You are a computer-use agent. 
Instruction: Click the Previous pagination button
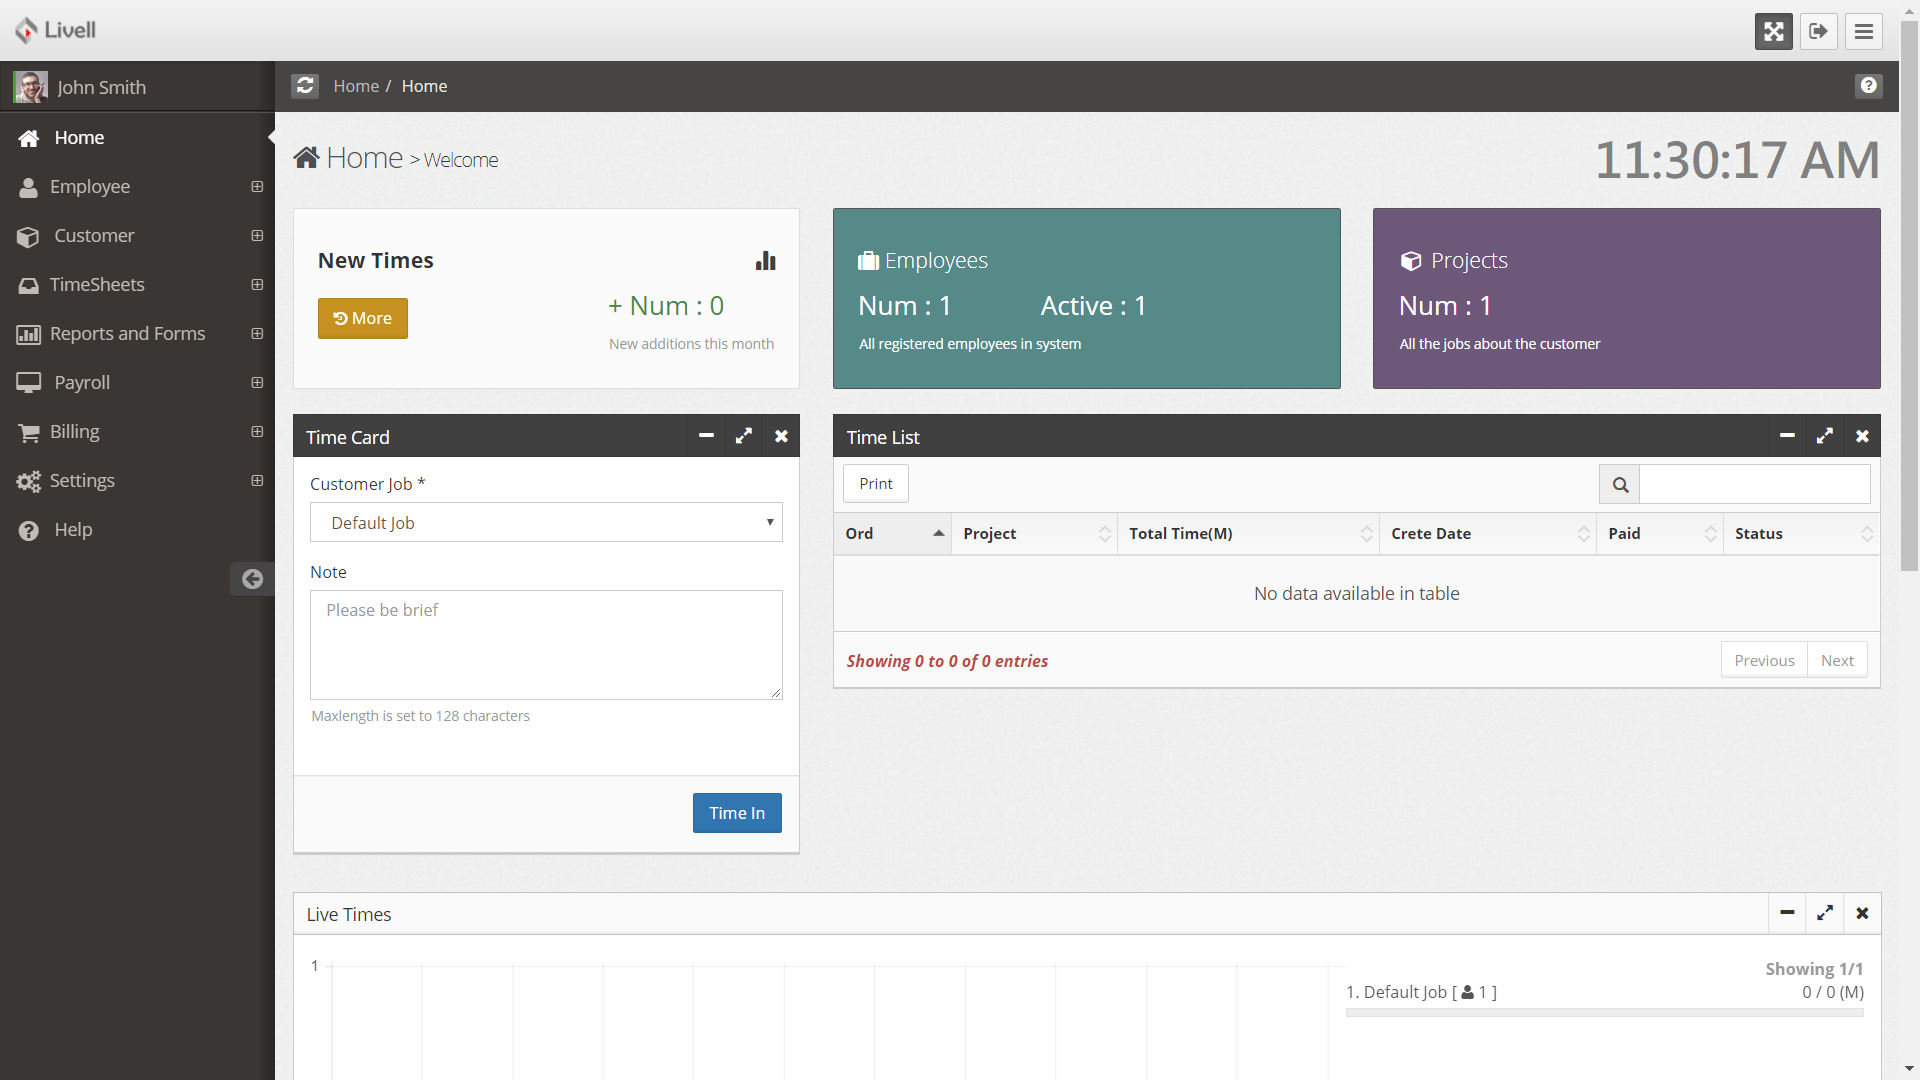(x=1764, y=660)
